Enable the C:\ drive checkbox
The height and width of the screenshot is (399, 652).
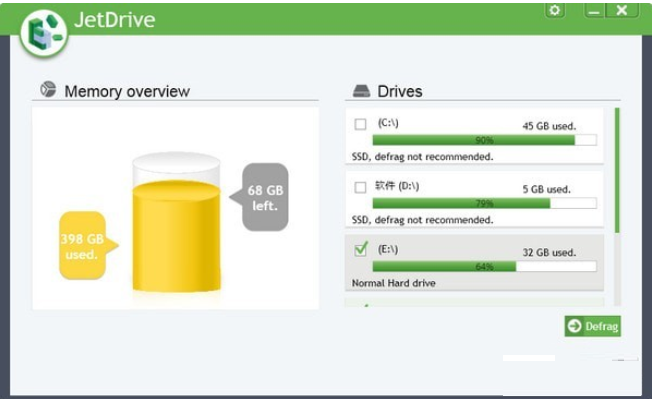click(x=361, y=124)
